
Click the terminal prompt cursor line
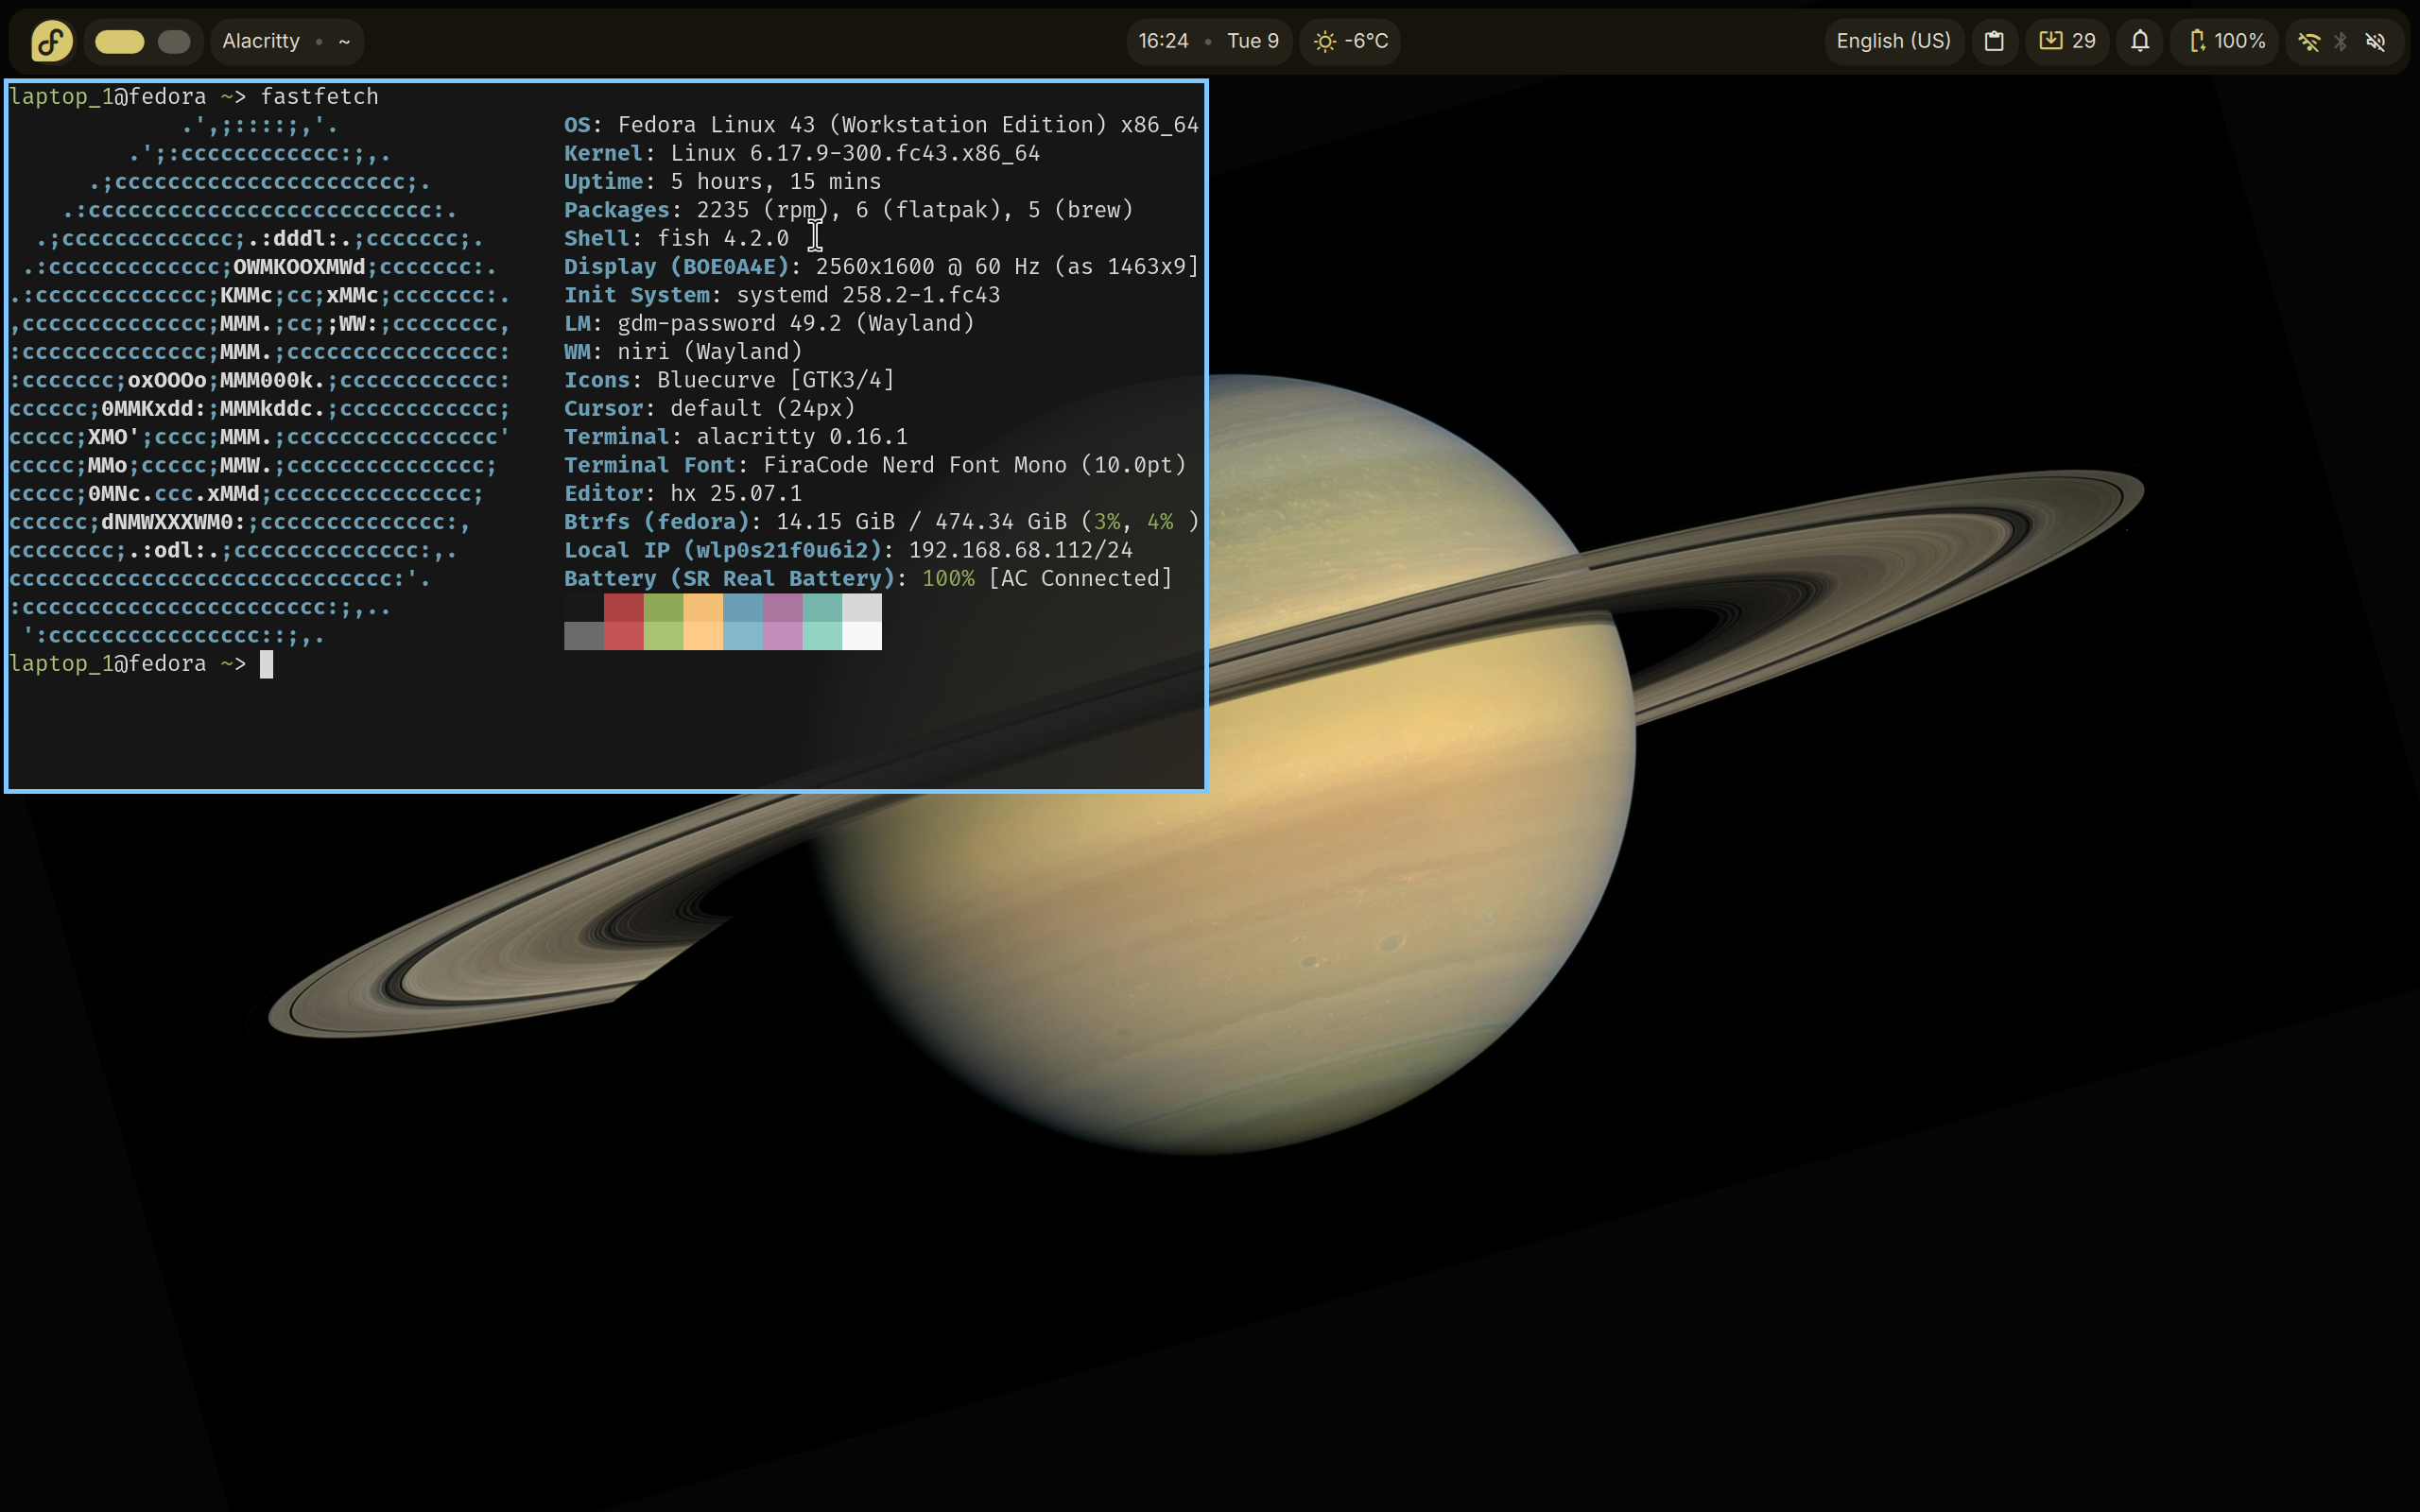(266, 664)
